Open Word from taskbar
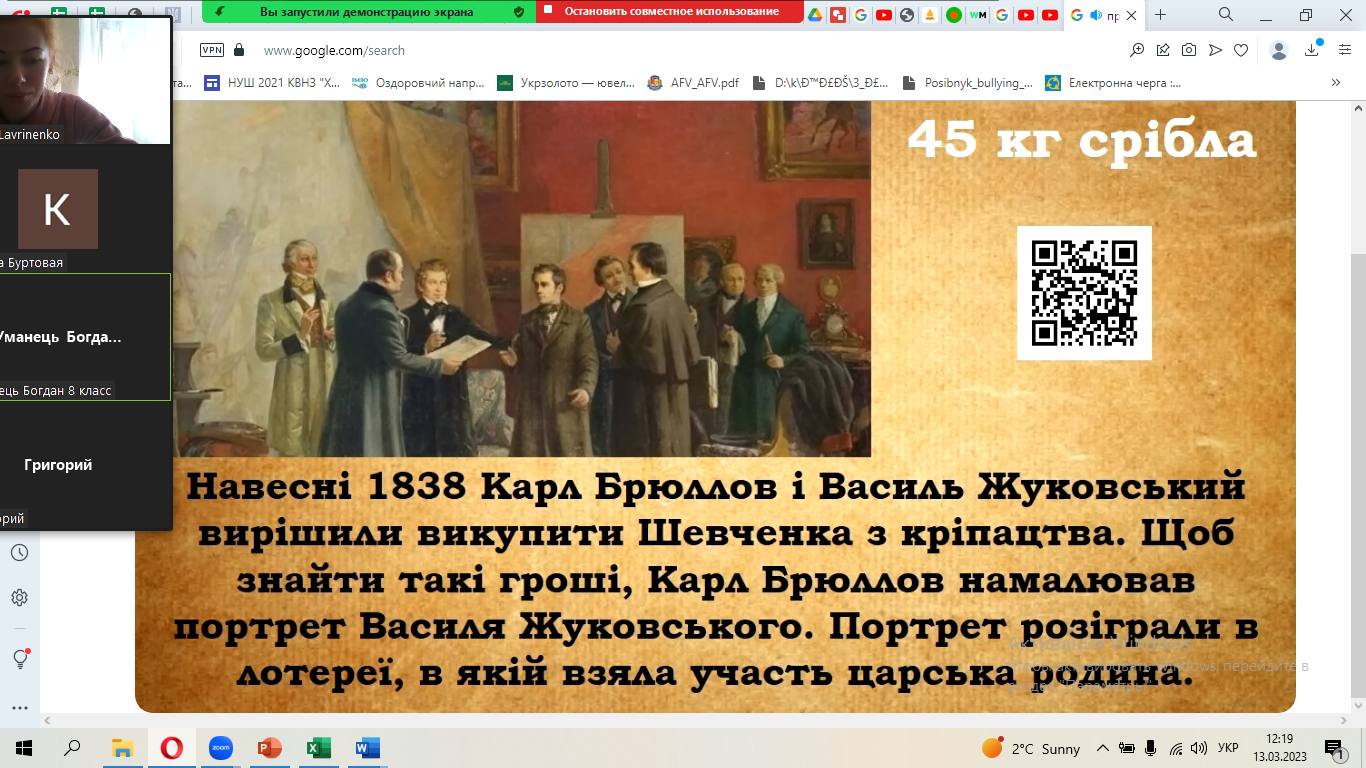 pos(367,748)
